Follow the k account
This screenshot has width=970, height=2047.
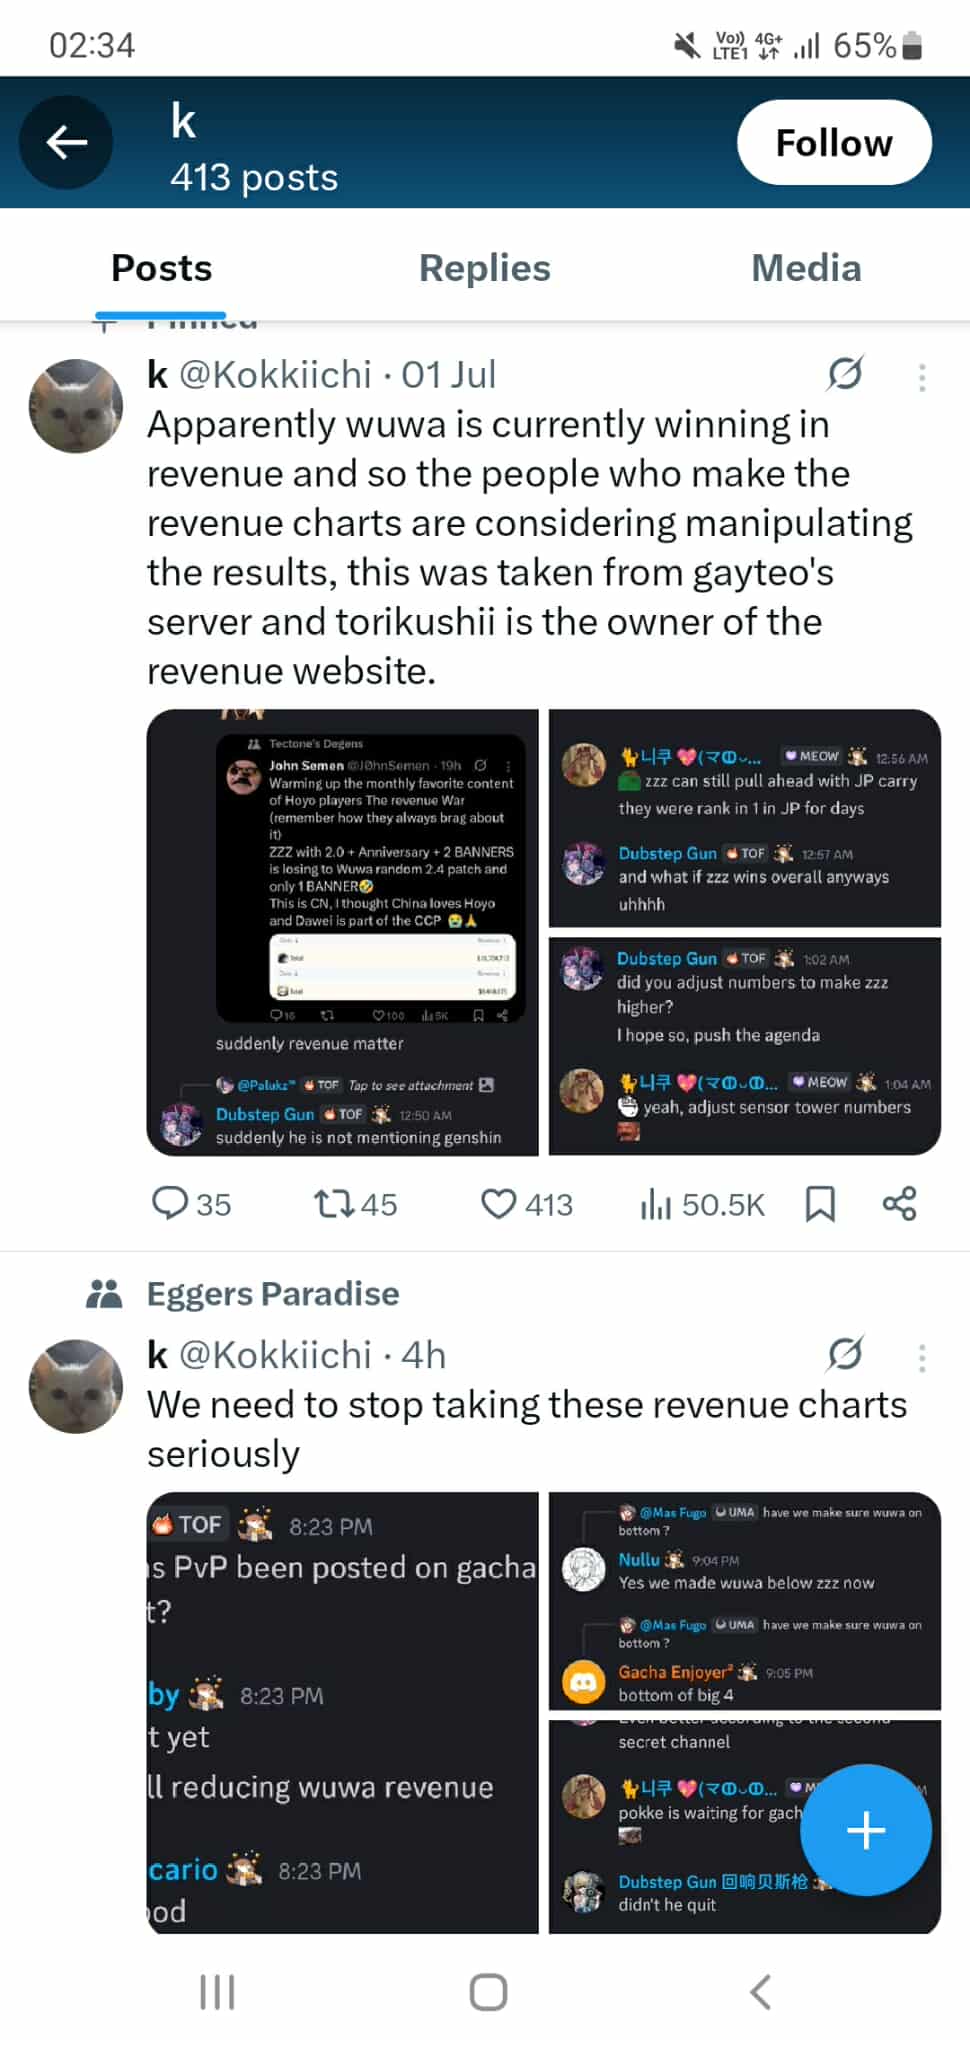(834, 142)
